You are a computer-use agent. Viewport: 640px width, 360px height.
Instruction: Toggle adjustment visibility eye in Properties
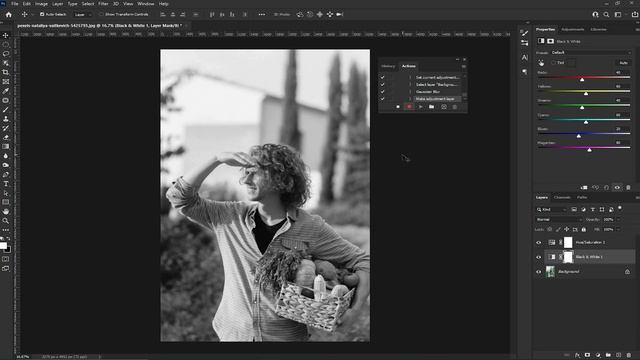[618, 187]
